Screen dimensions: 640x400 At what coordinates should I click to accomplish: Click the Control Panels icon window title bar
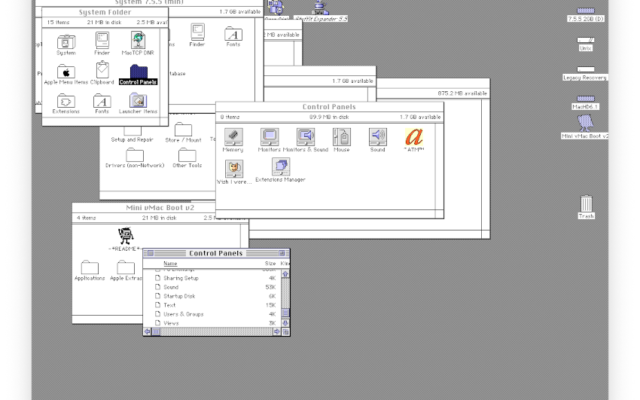[x=329, y=107]
